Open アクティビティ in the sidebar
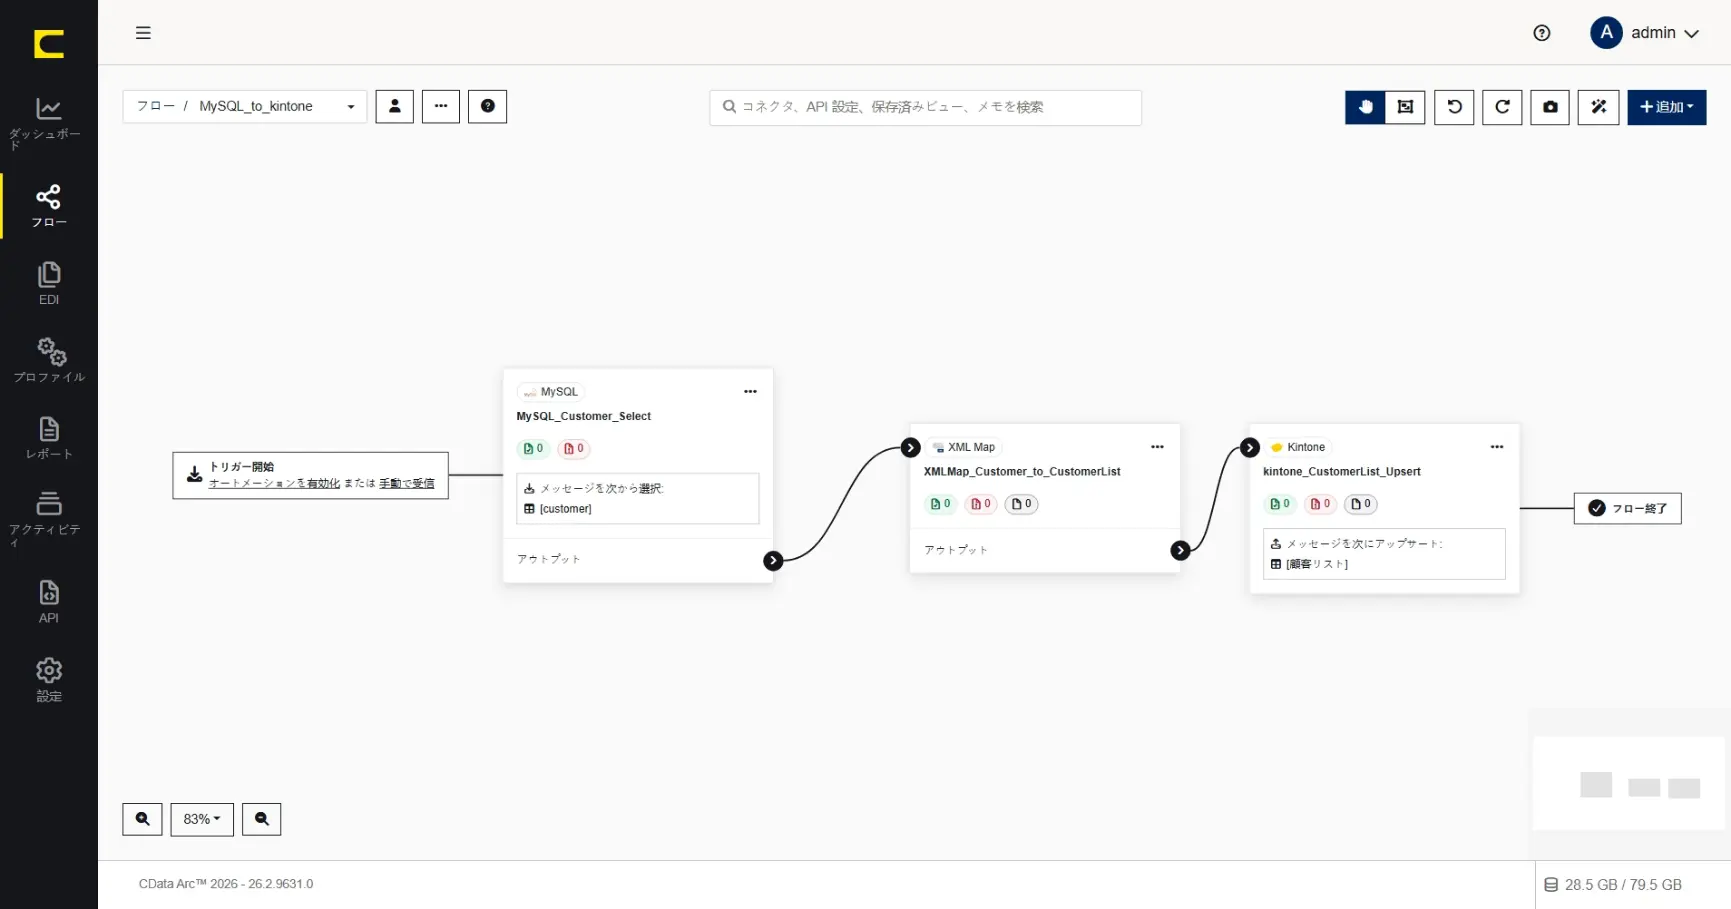 point(48,518)
